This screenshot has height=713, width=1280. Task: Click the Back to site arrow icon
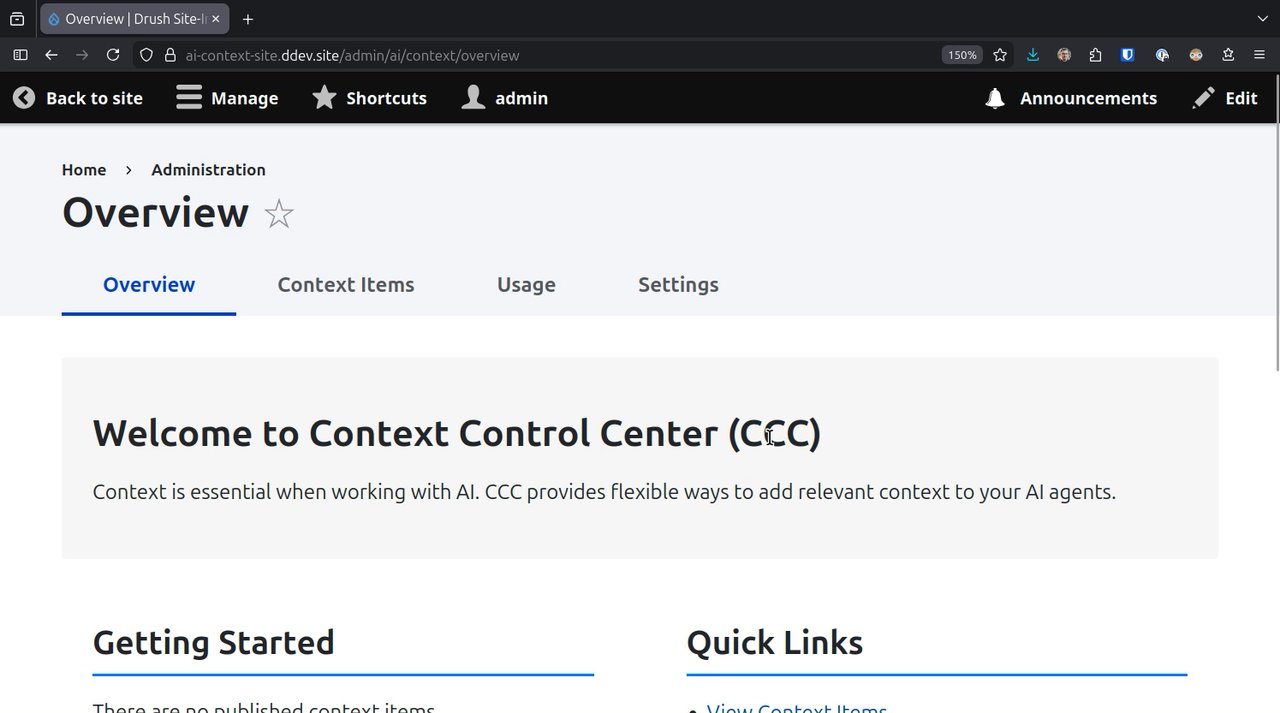pos(24,98)
